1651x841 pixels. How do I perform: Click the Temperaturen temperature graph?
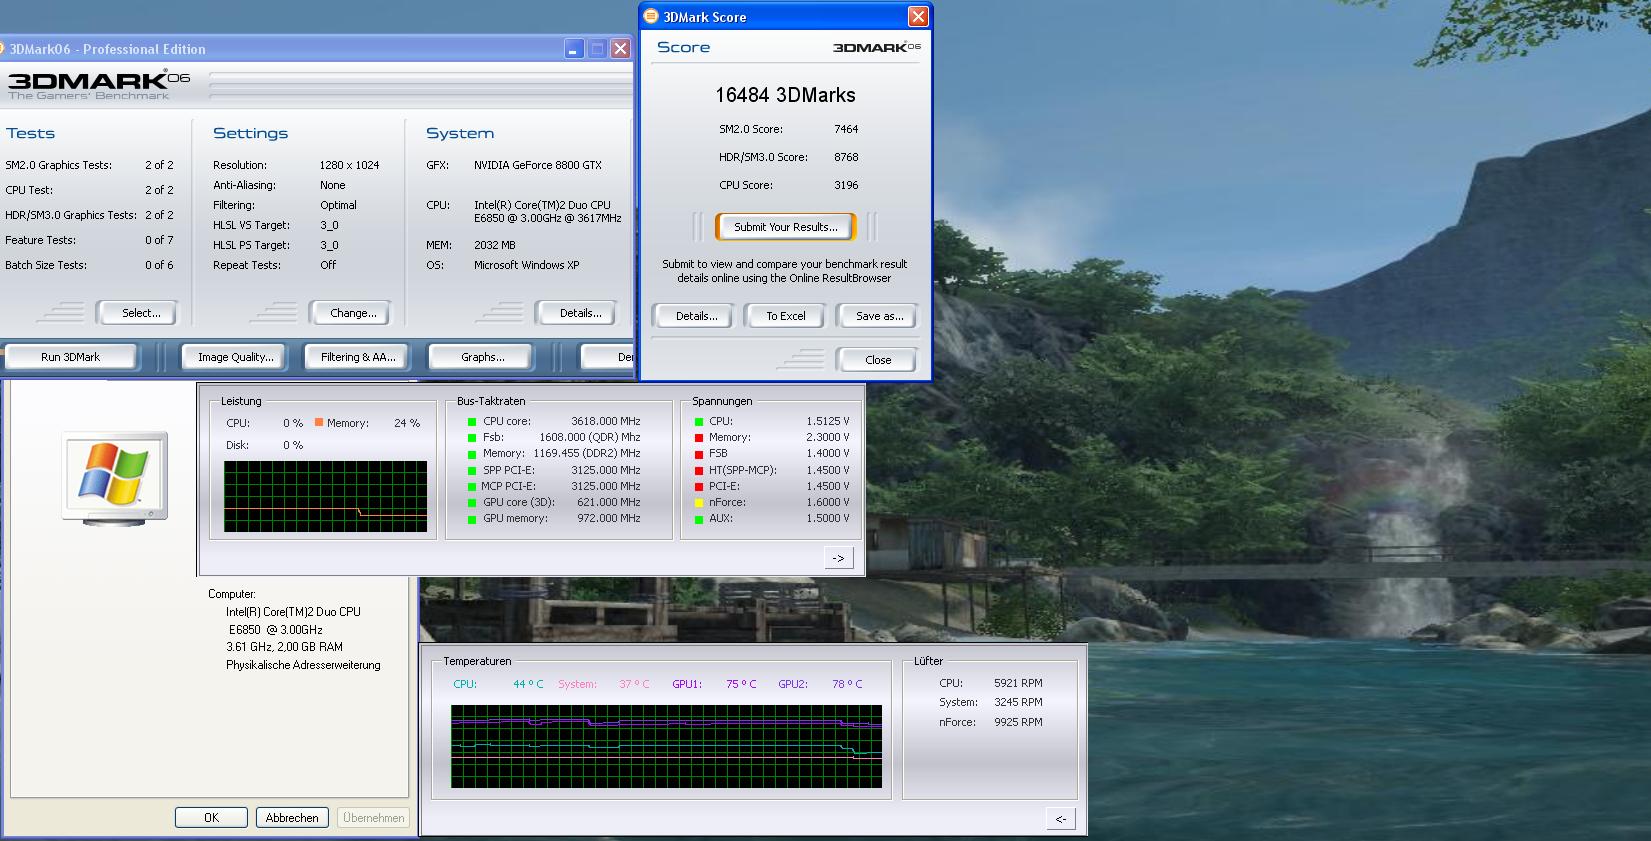click(x=667, y=746)
